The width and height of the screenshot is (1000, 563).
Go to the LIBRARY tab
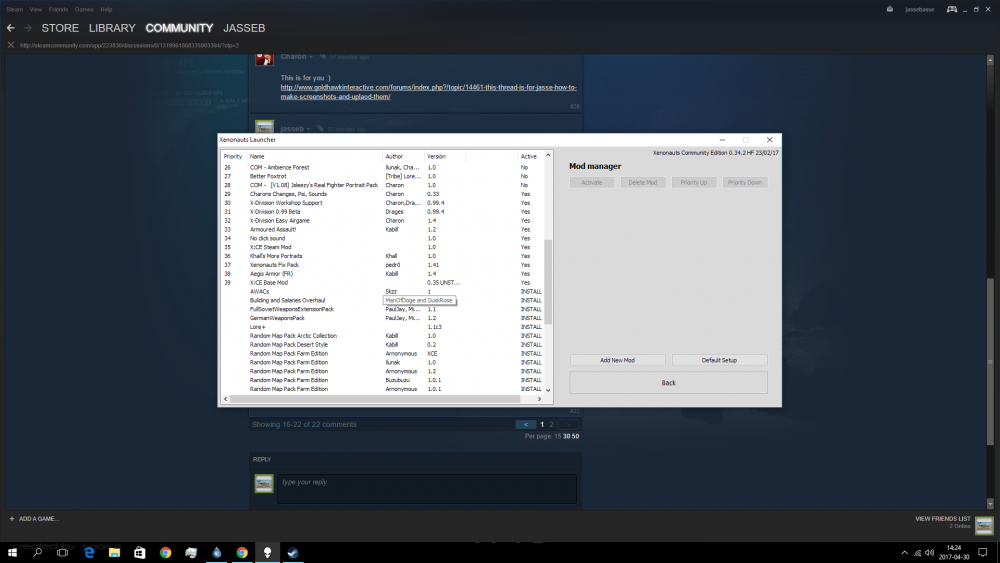[112, 28]
